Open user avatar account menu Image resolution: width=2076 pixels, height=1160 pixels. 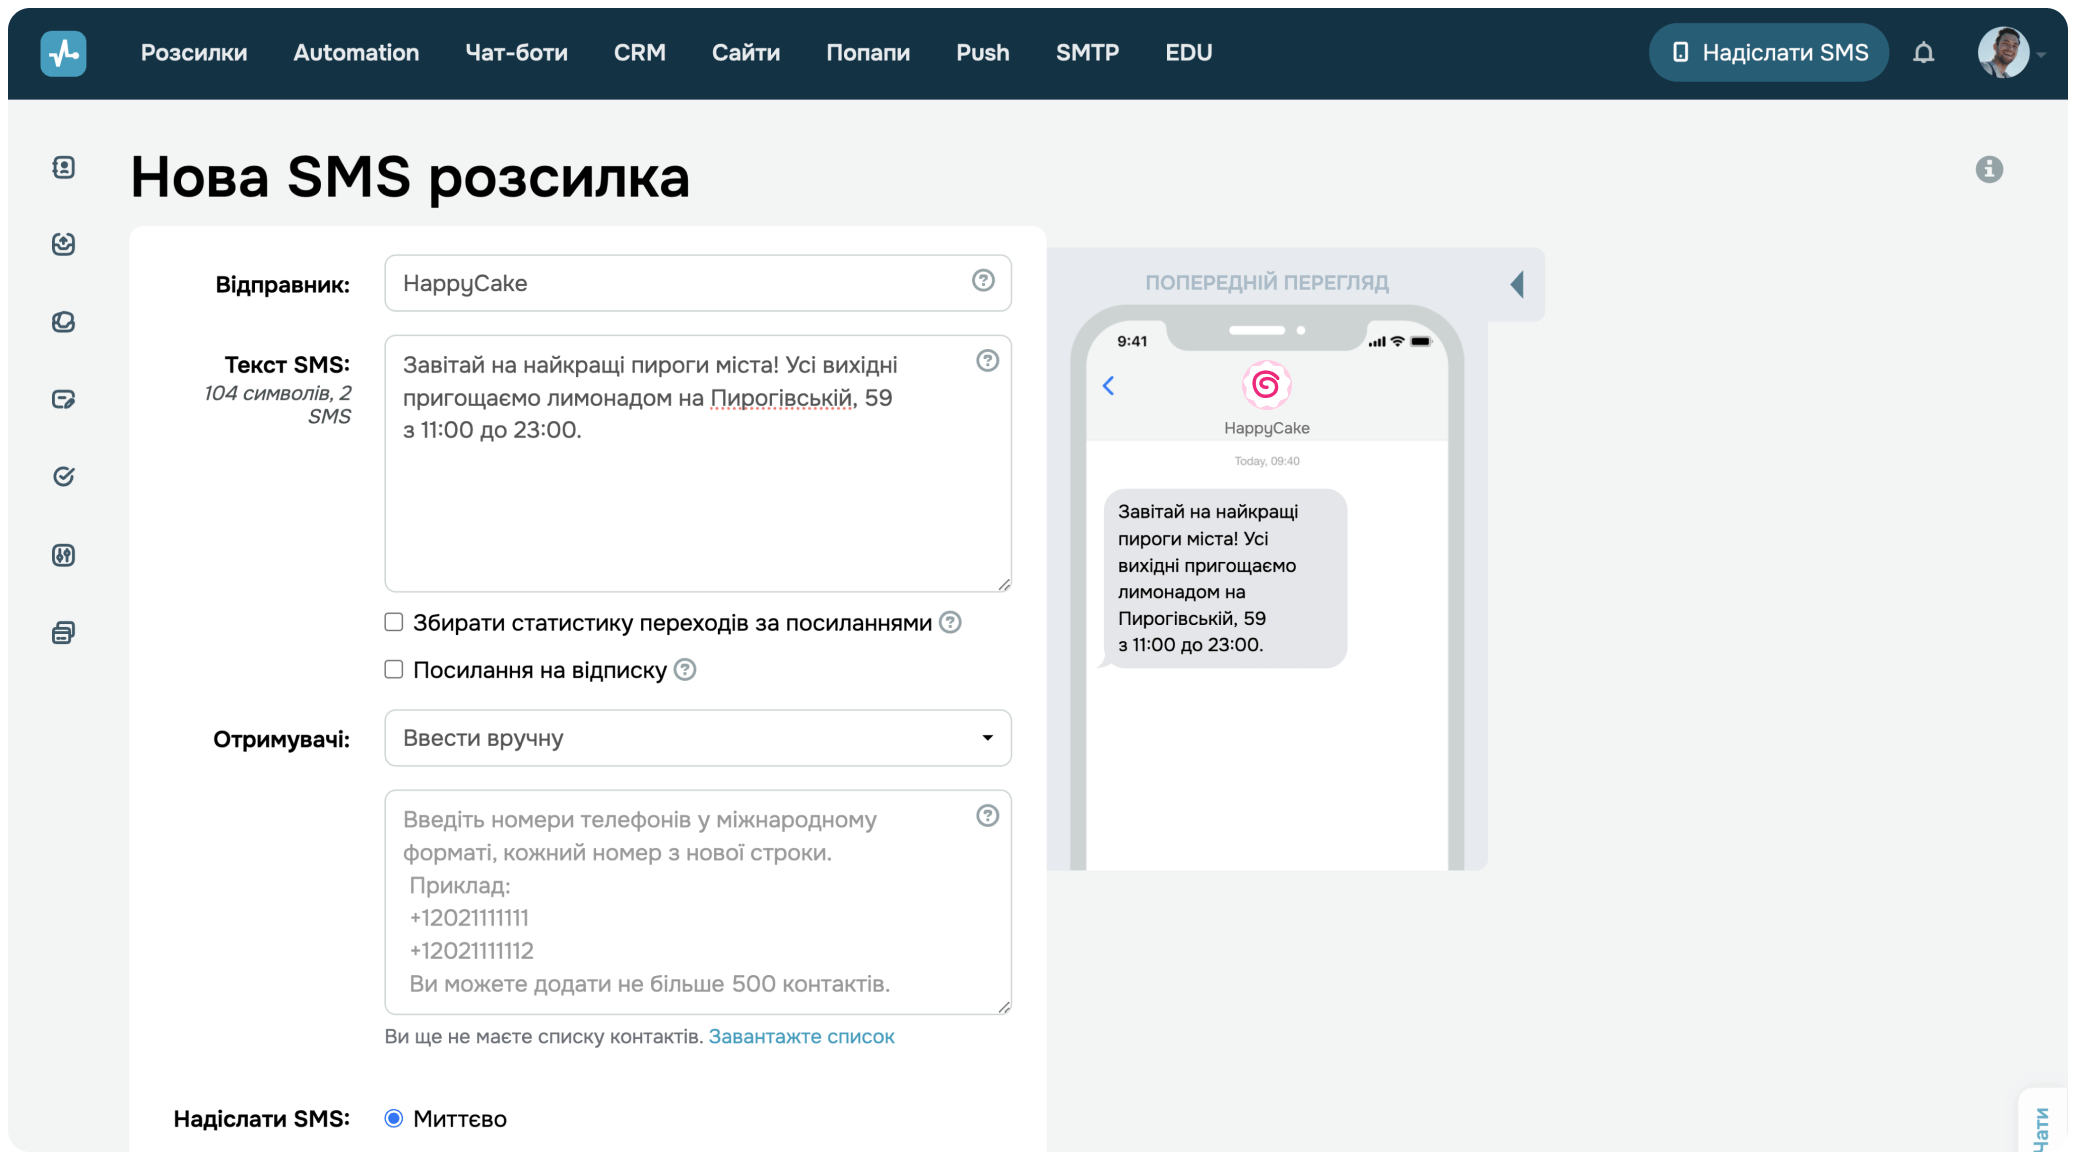(x=2003, y=53)
